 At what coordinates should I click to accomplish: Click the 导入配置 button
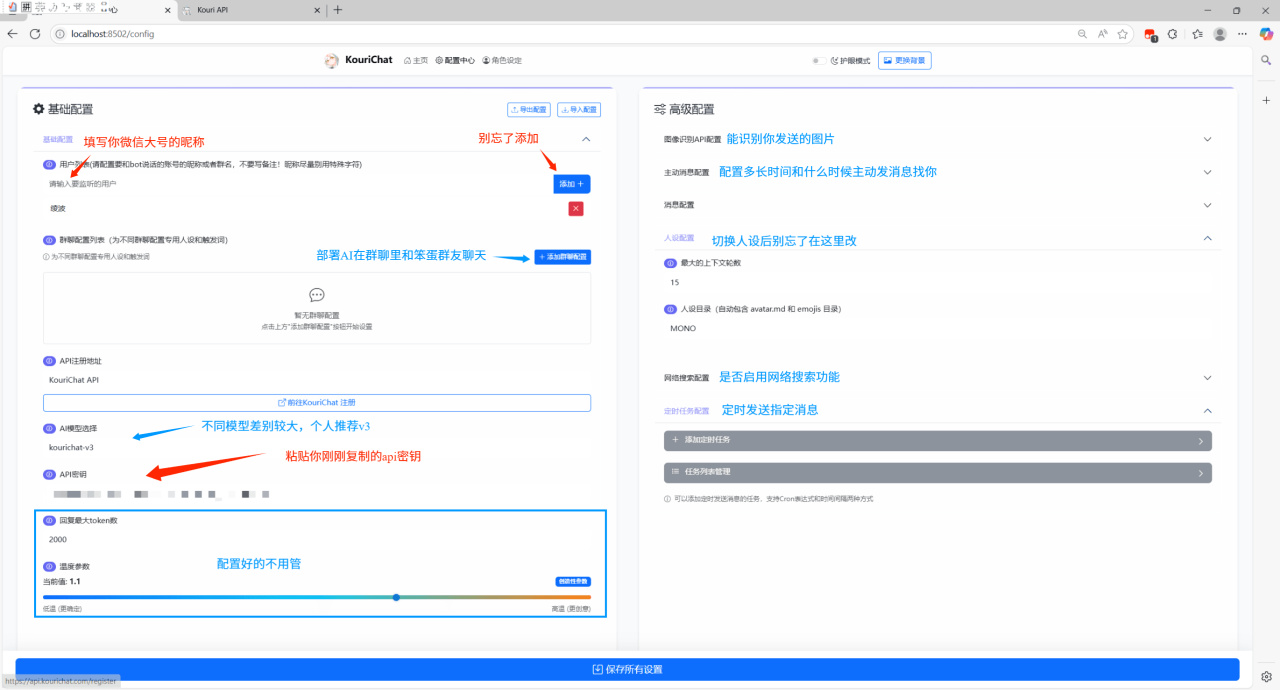(x=578, y=109)
